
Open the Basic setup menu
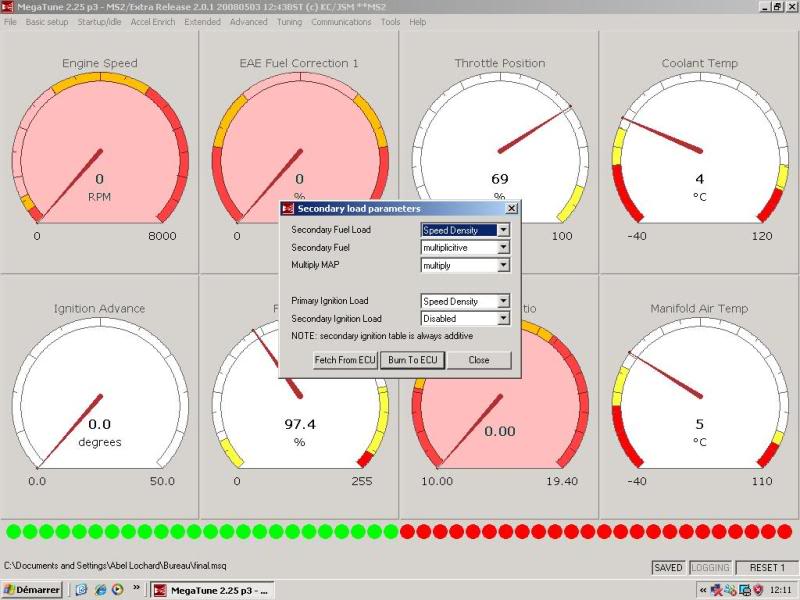(x=46, y=22)
